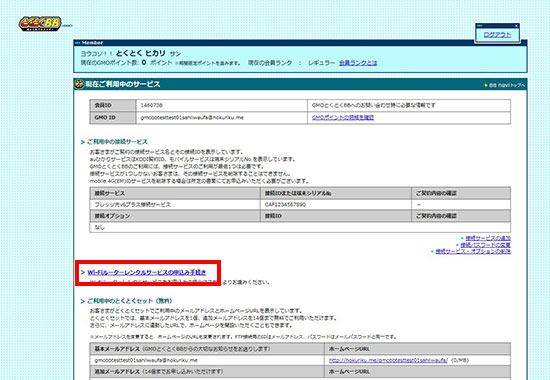The width and height of the screenshot is (550, 380).
Task: Select the serial number CAF1234567890
Action: [285, 205]
